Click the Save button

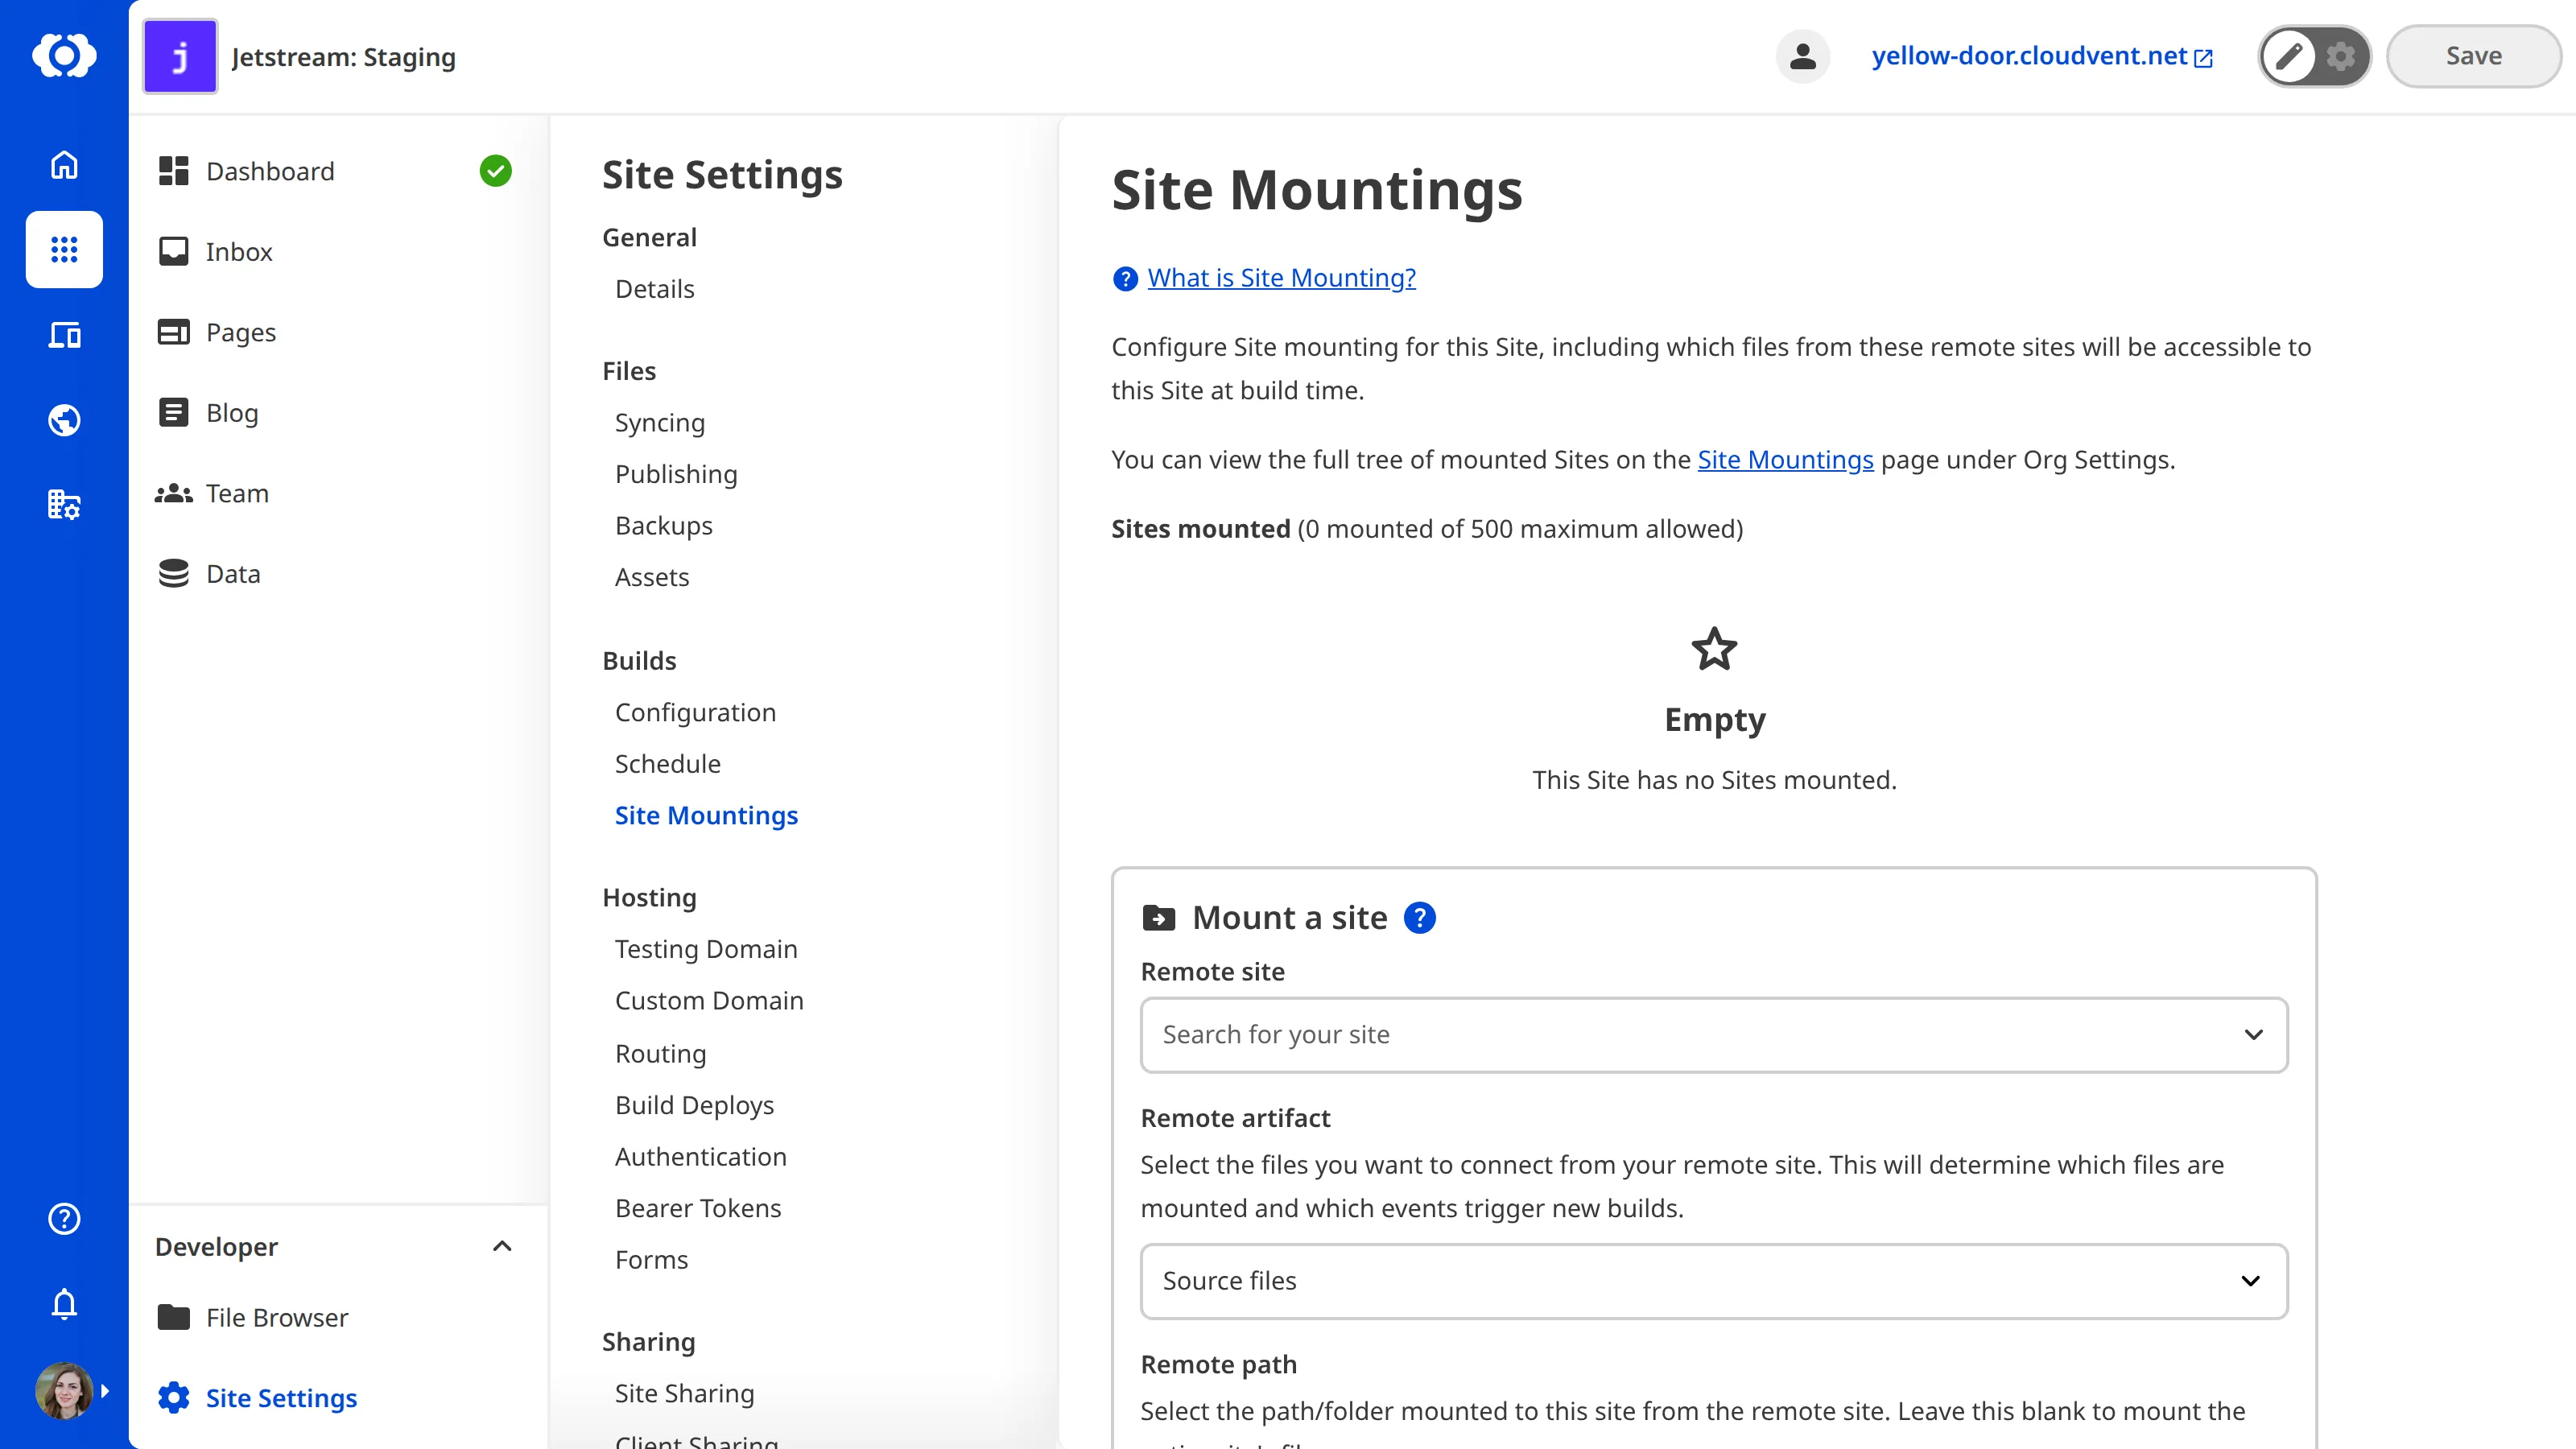coord(2473,56)
